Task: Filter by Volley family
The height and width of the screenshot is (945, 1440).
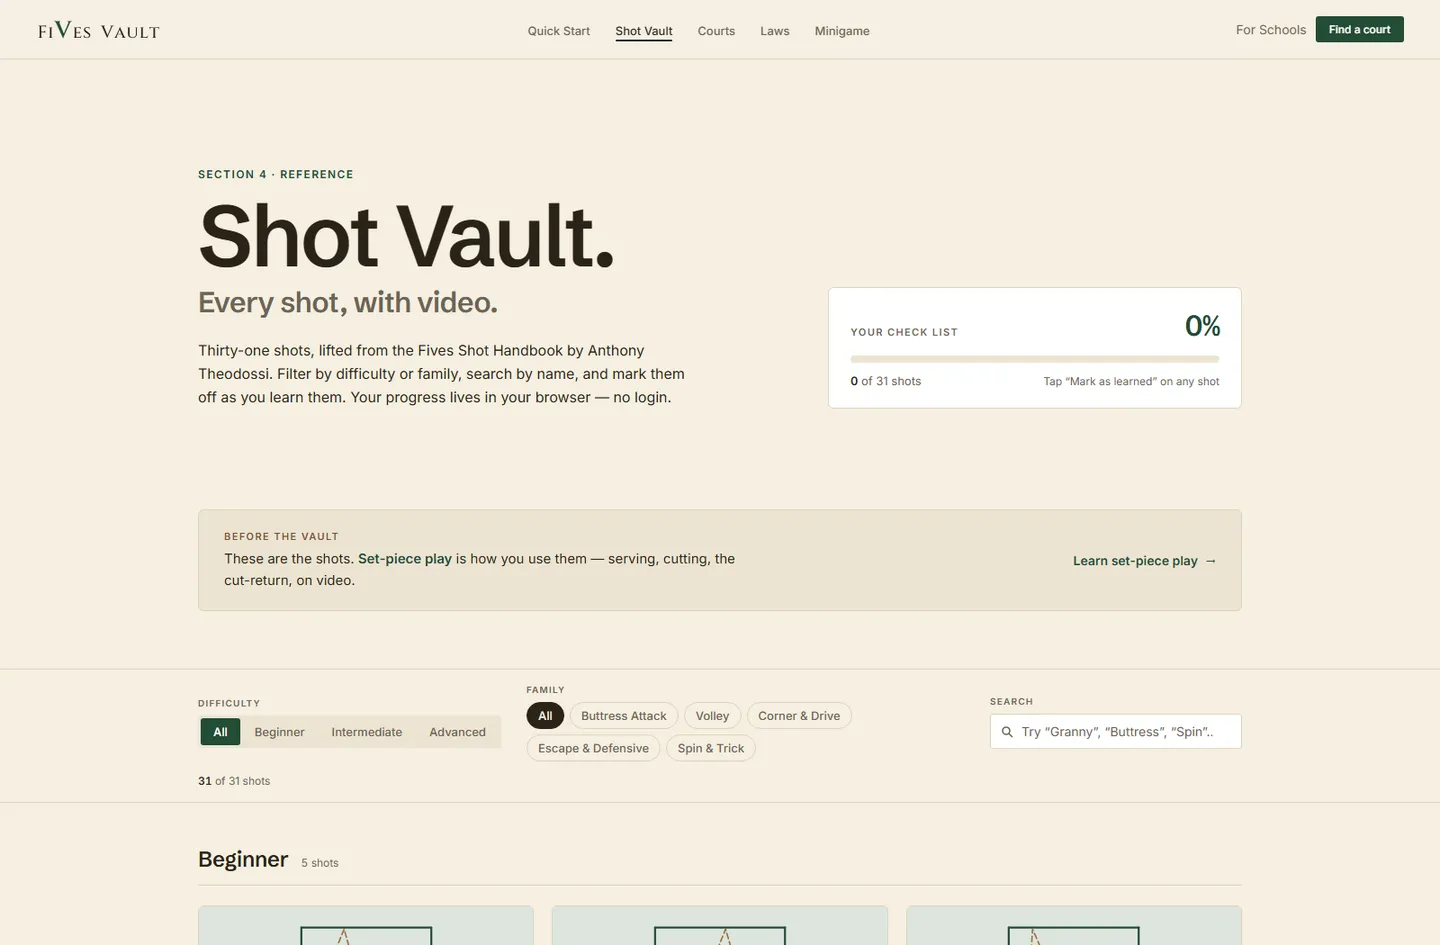Action: 713,716
